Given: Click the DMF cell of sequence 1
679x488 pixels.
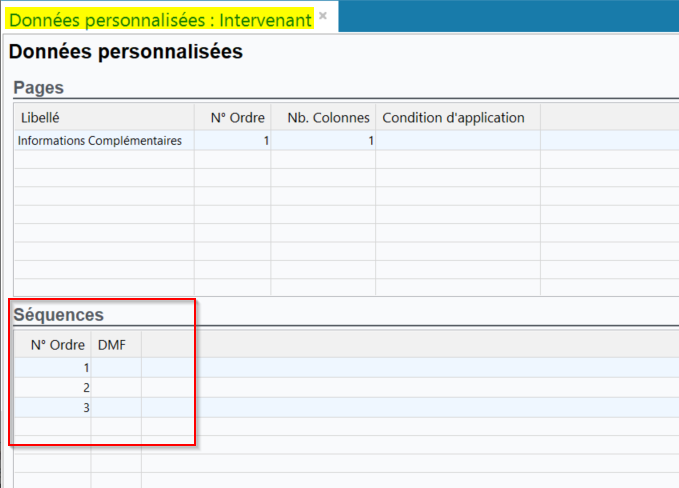Looking at the screenshot, I should [x=116, y=368].
